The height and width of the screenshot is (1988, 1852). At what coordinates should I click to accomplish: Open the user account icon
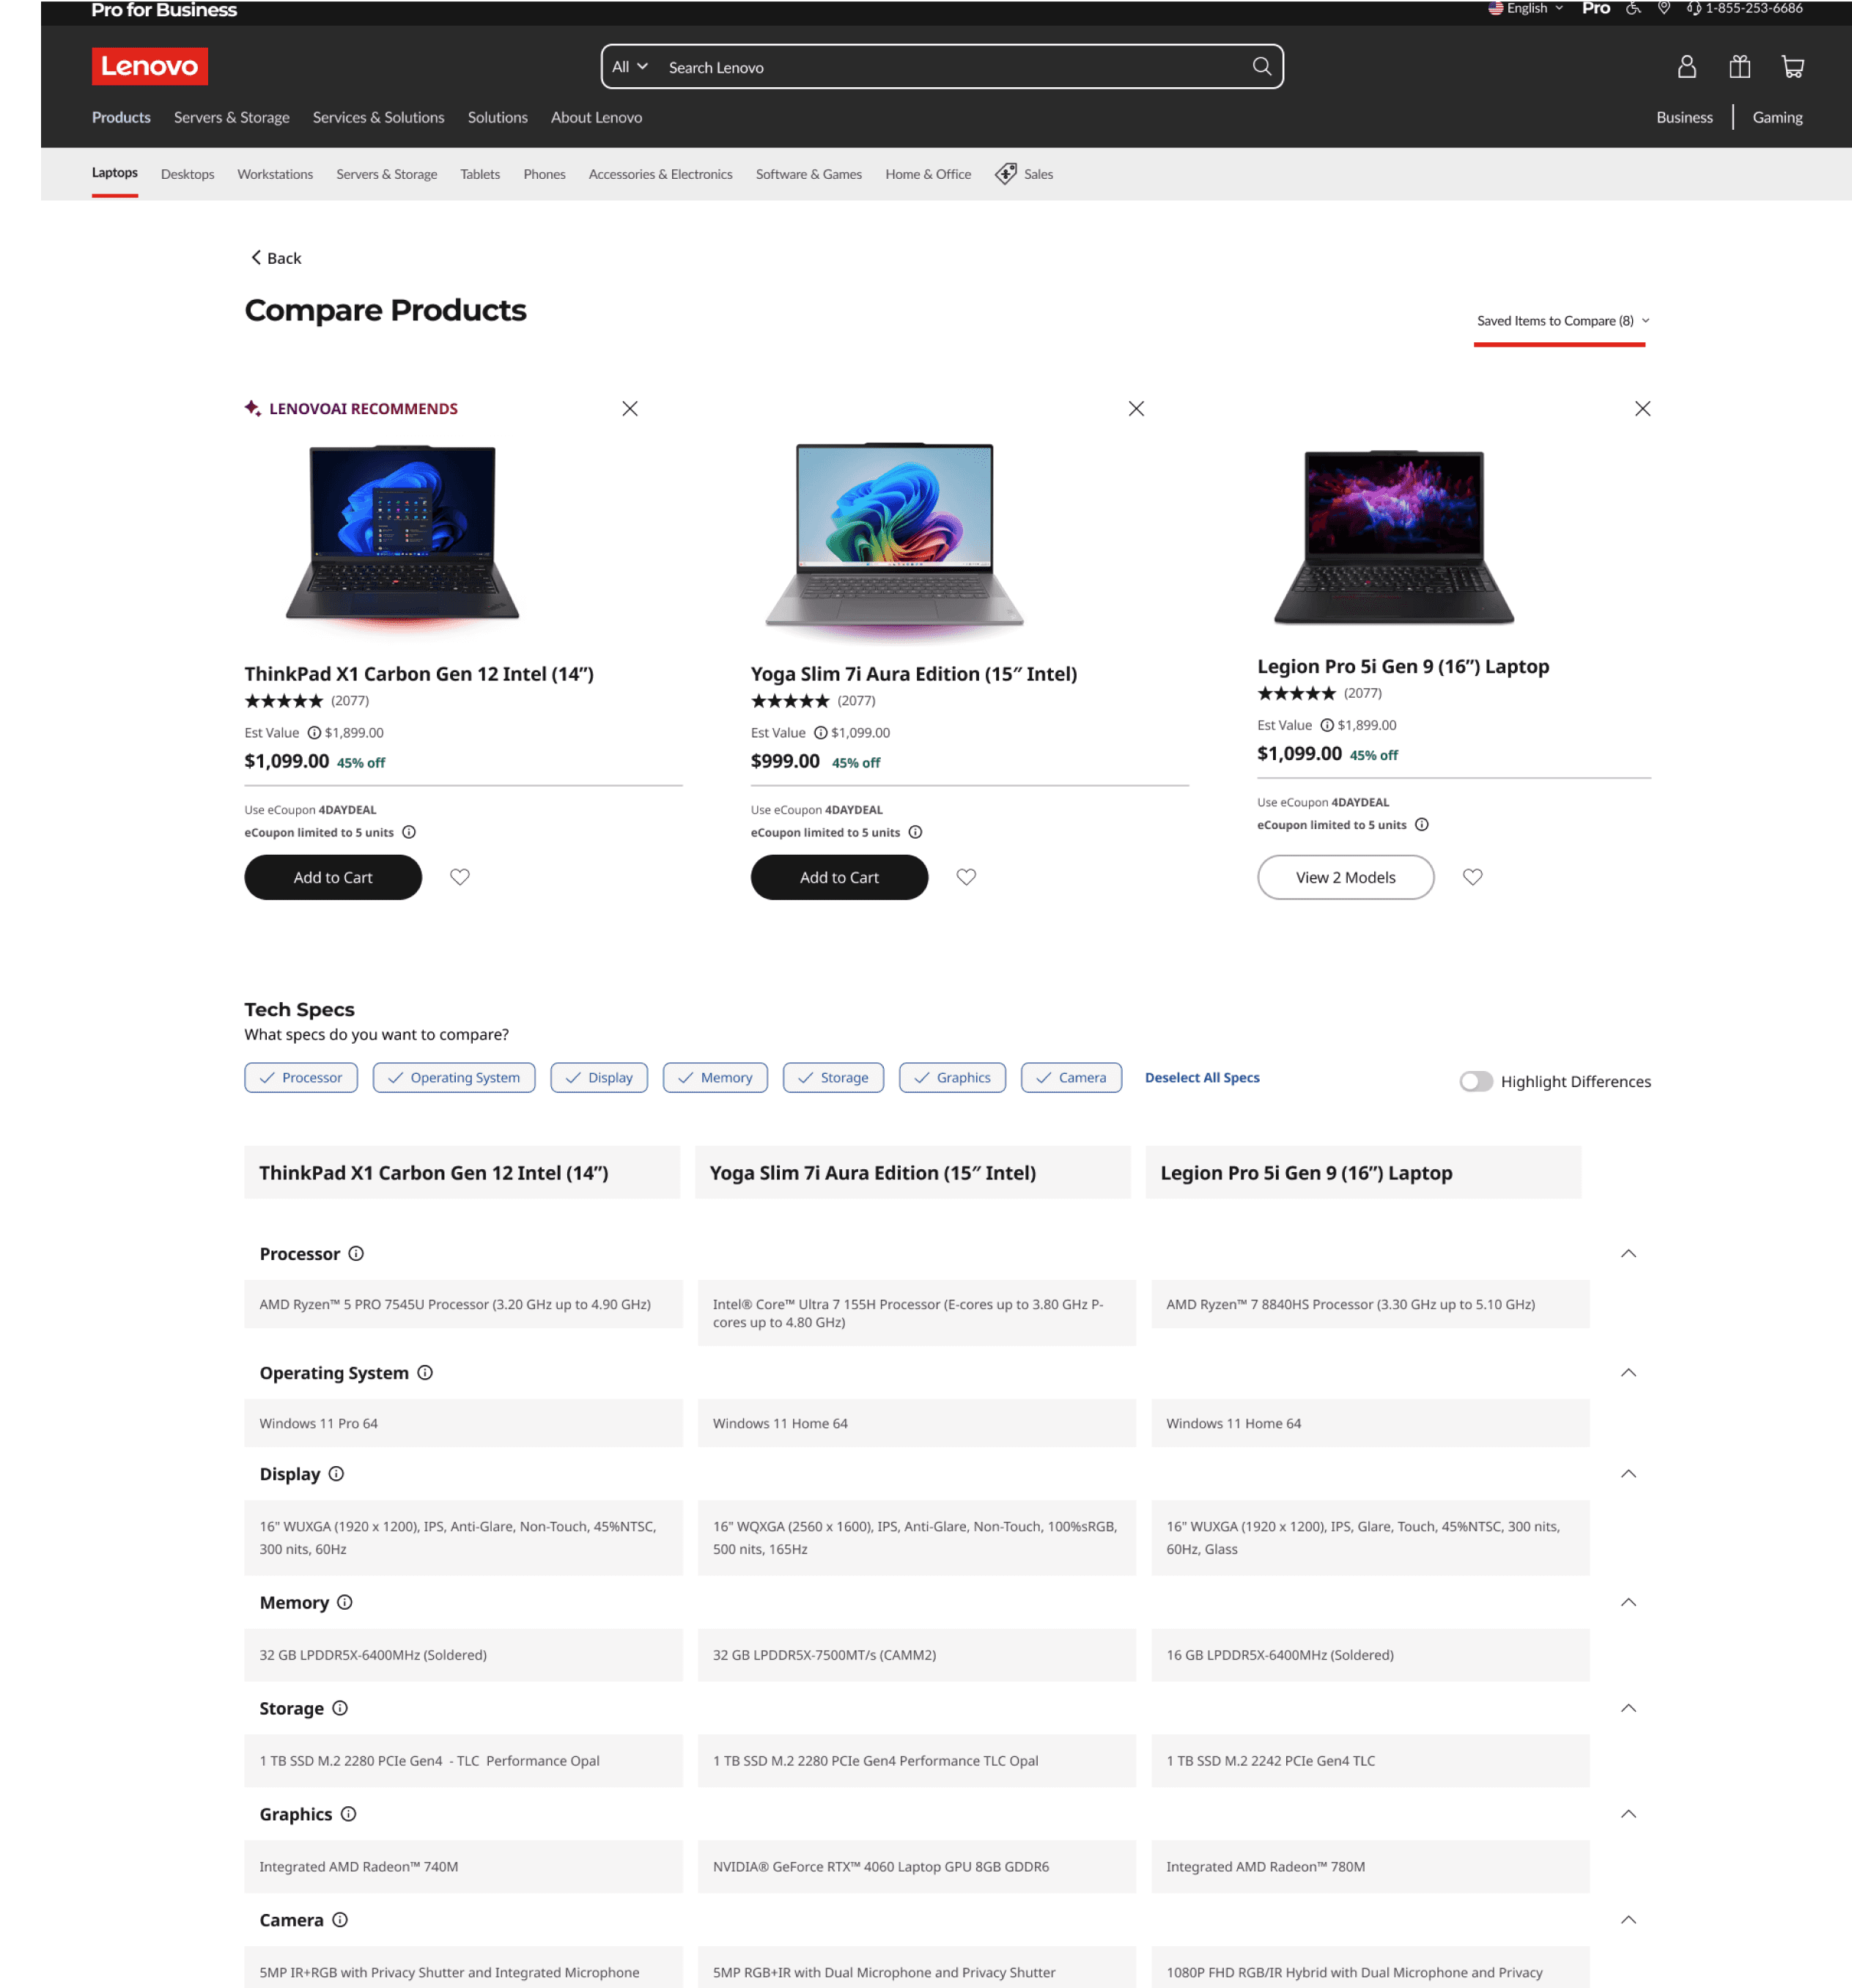(x=1686, y=66)
